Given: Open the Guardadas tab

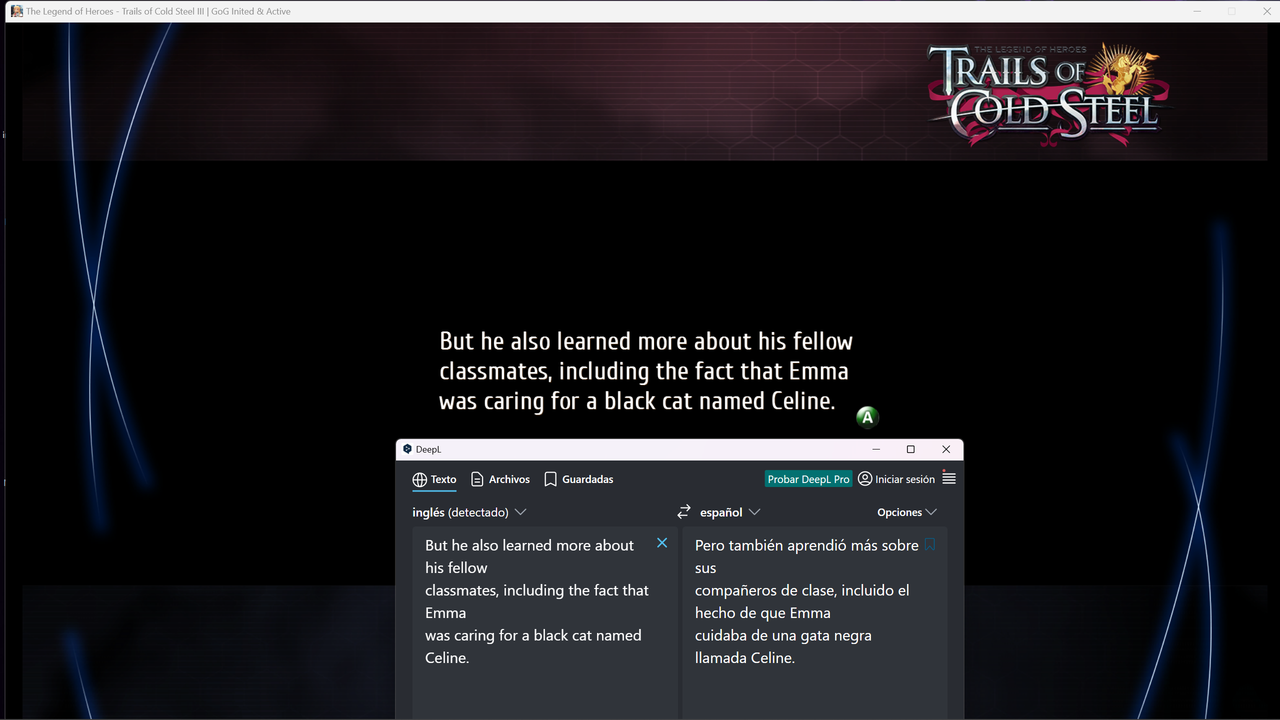Looking at the screenshot, I should coord(578,479).
